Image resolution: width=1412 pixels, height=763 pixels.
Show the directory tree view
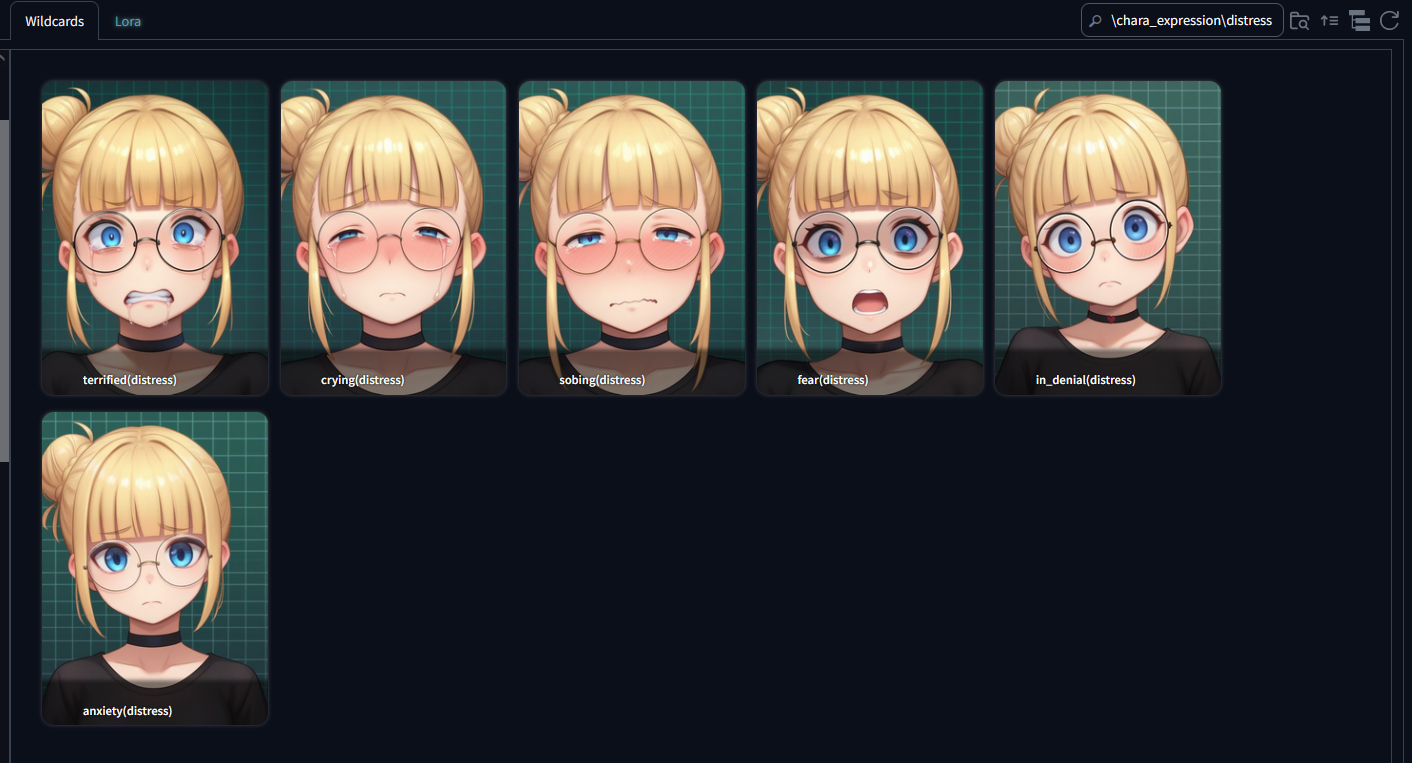(x=1358, y=20)
